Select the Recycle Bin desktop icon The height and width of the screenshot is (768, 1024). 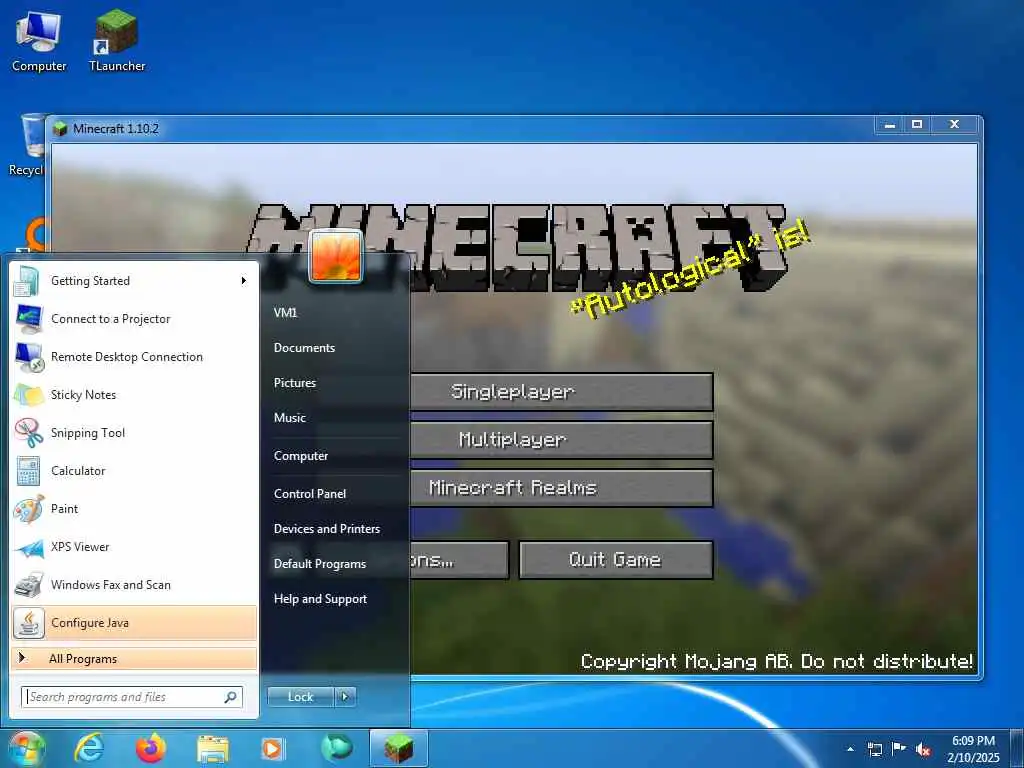pyautogui.click(x=26, y=145)
